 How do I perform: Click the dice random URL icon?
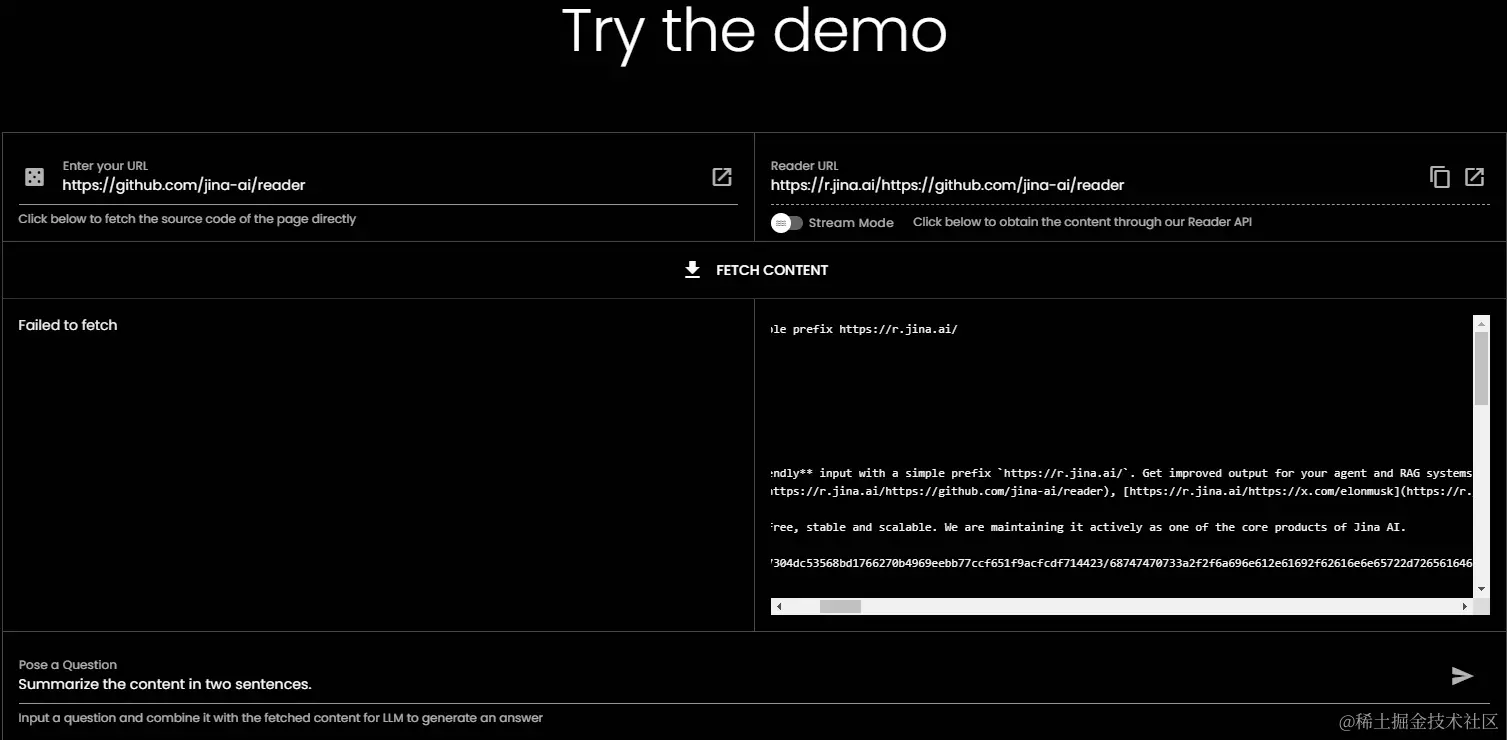coord(34,177)
